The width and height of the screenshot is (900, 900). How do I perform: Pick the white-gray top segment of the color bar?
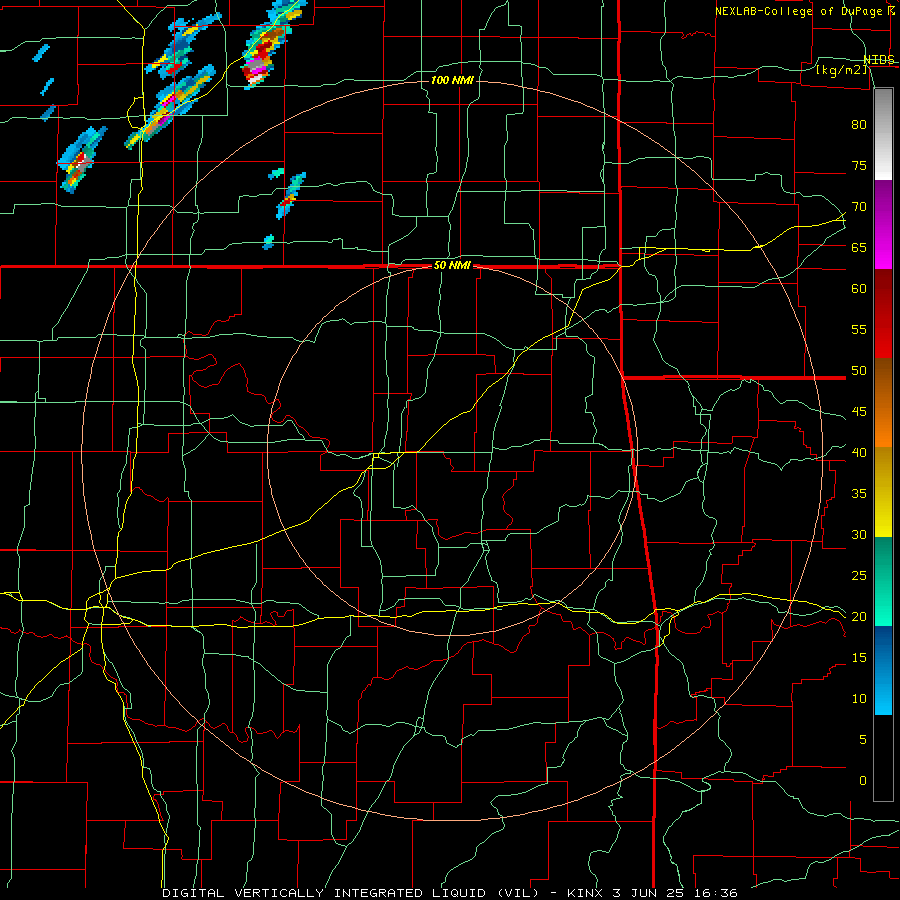pyautogui.click(x=883, y=134)
